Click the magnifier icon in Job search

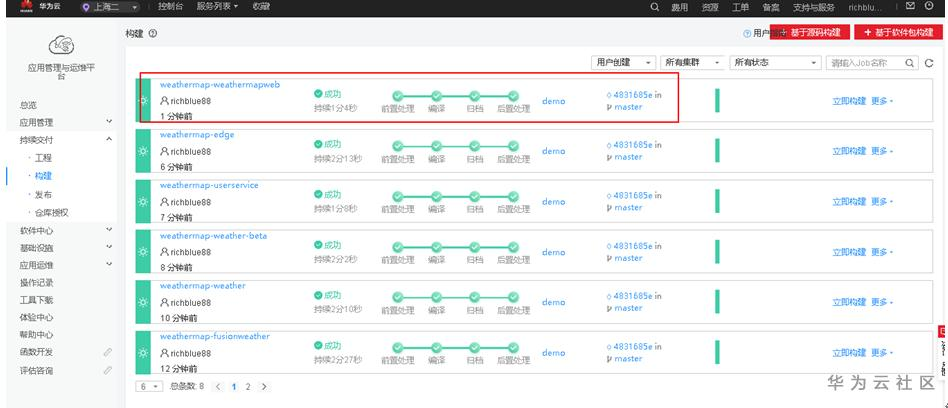coord(910,63)
